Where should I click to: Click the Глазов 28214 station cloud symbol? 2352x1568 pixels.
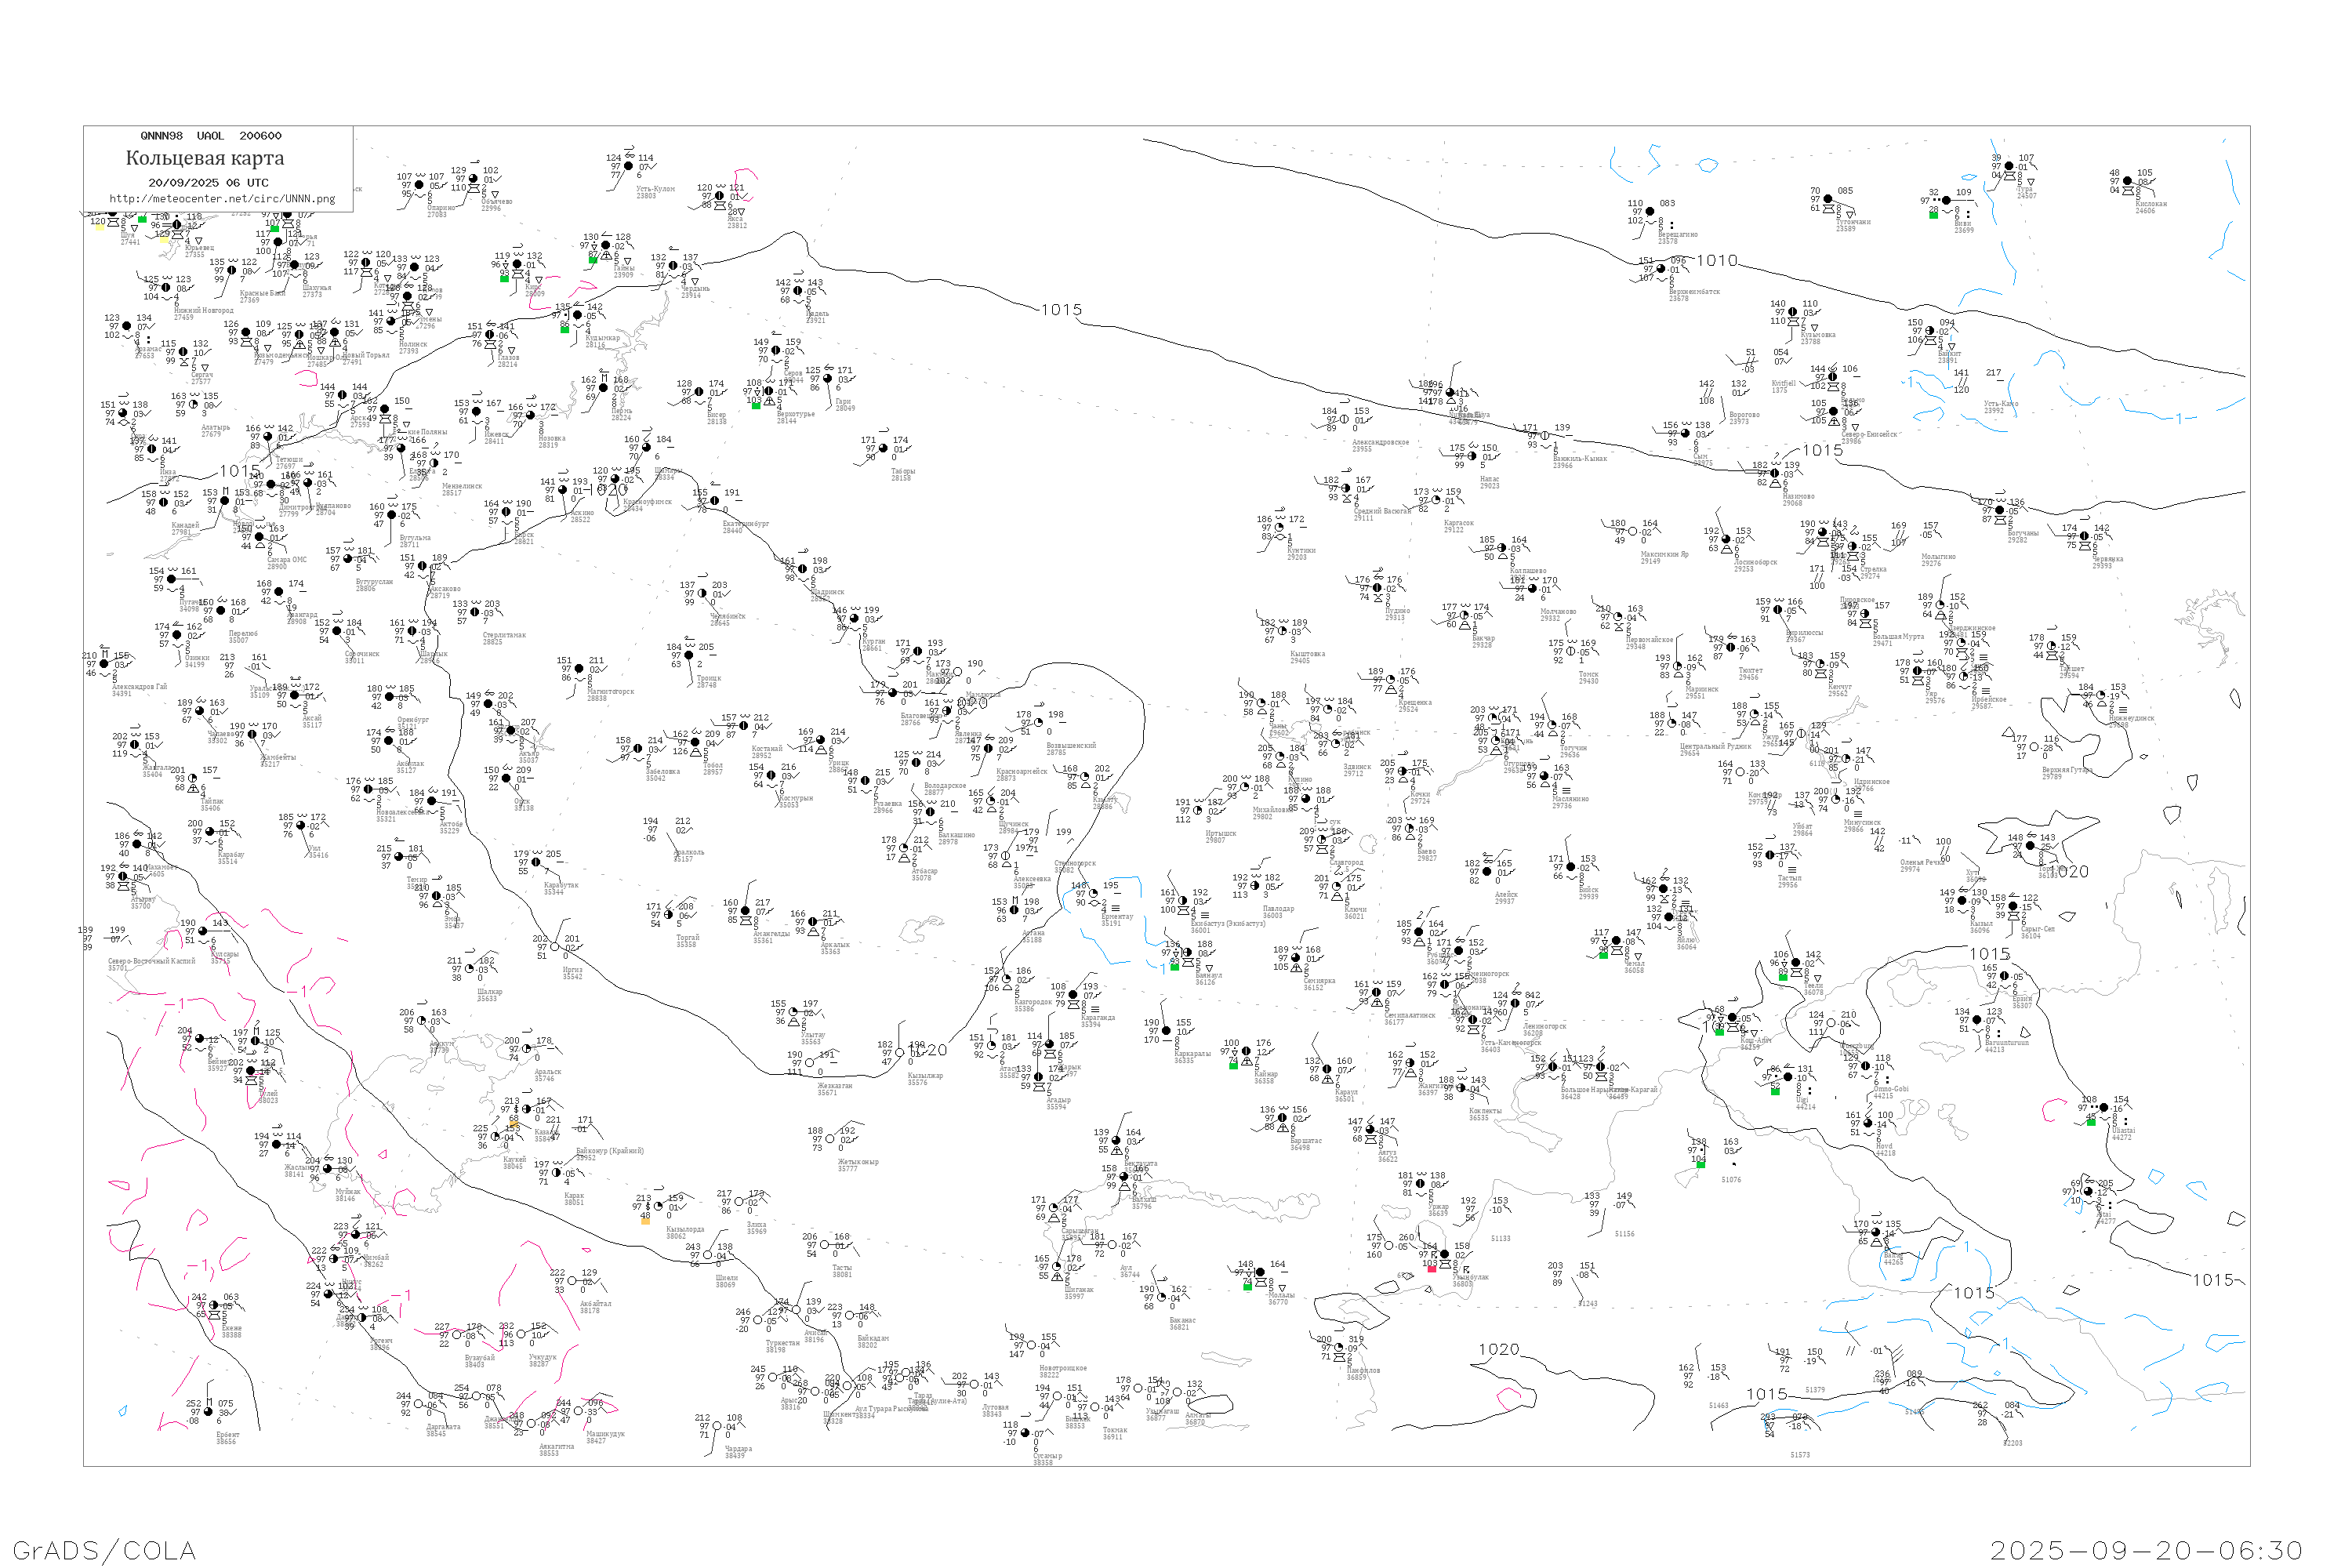point(489,335)
